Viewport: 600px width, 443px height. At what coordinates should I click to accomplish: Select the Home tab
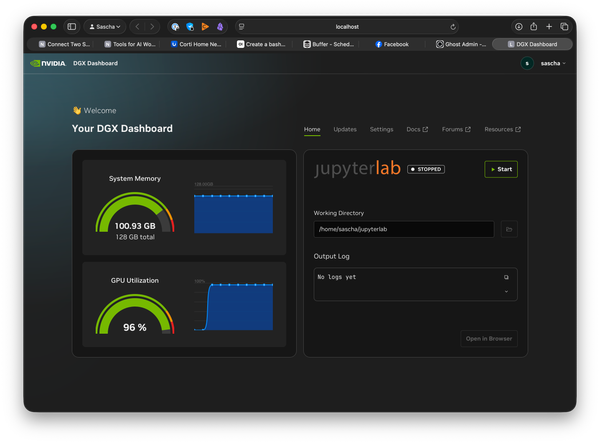(x=312, y=129)
